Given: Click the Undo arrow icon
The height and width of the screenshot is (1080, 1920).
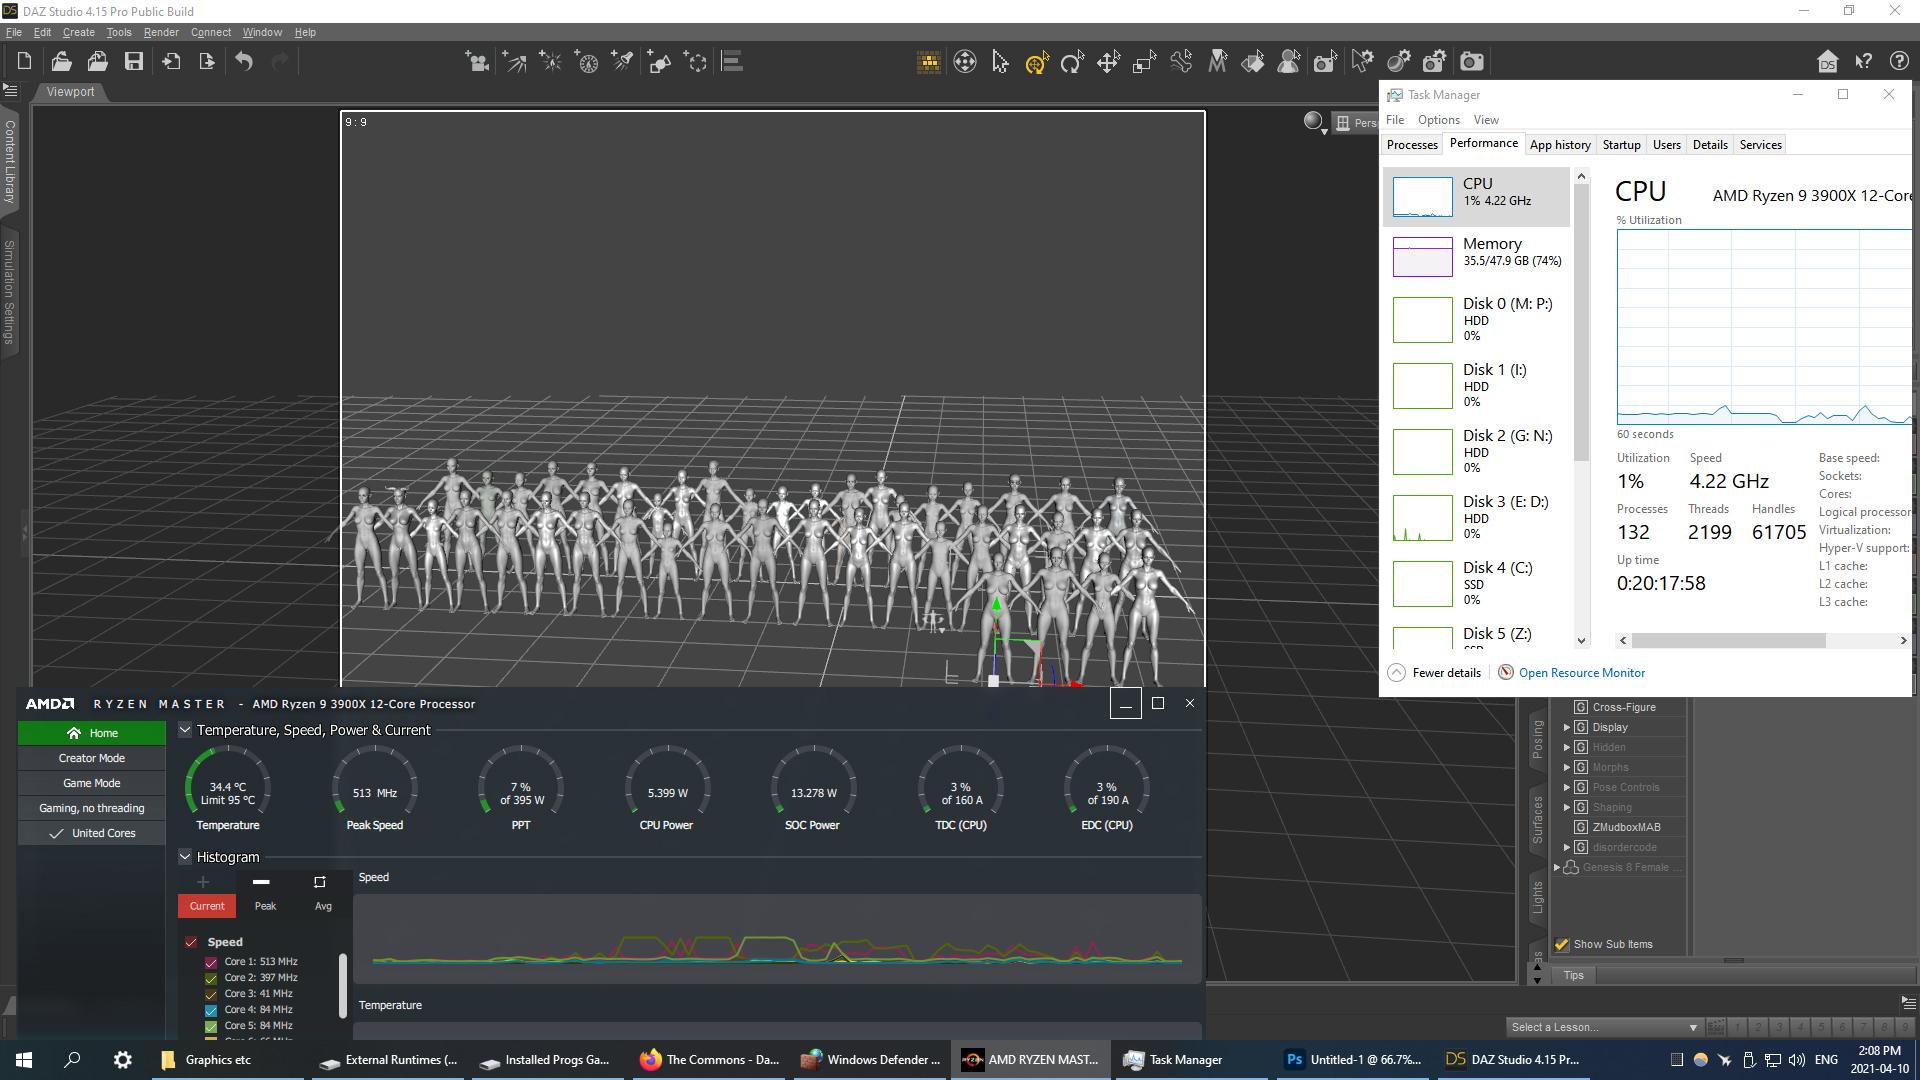Looking at the screenshot, I should (x=244, y=62).
